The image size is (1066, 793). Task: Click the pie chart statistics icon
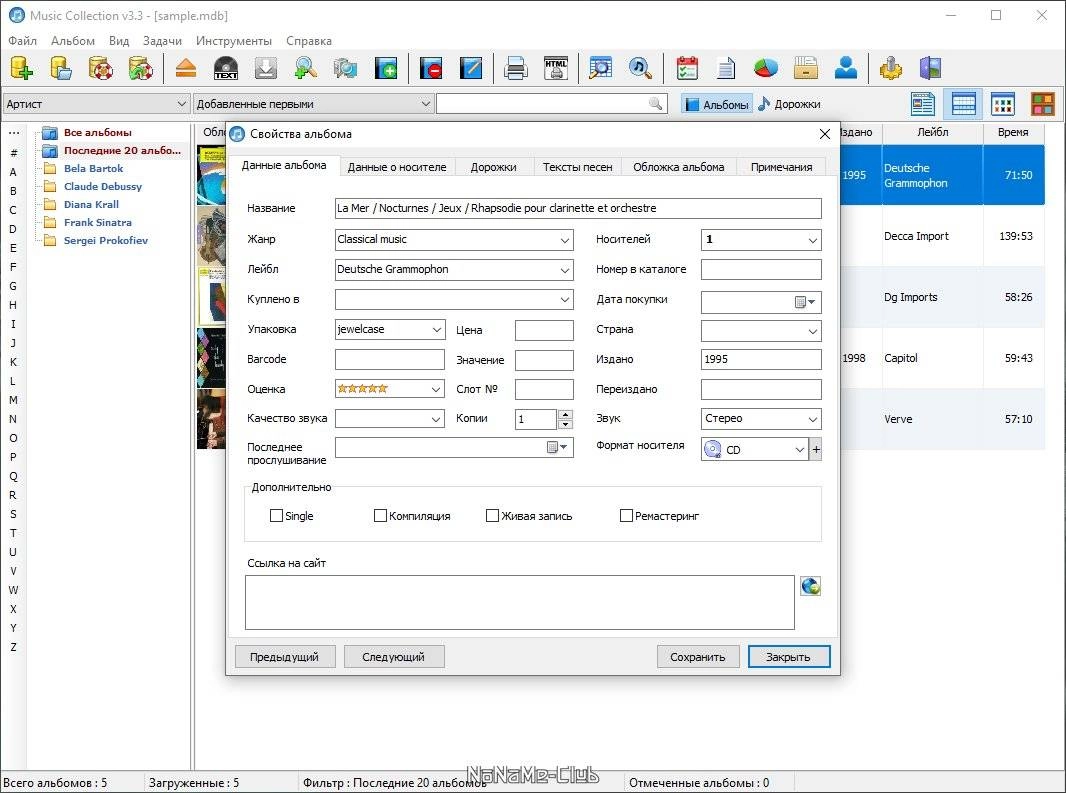766,68
